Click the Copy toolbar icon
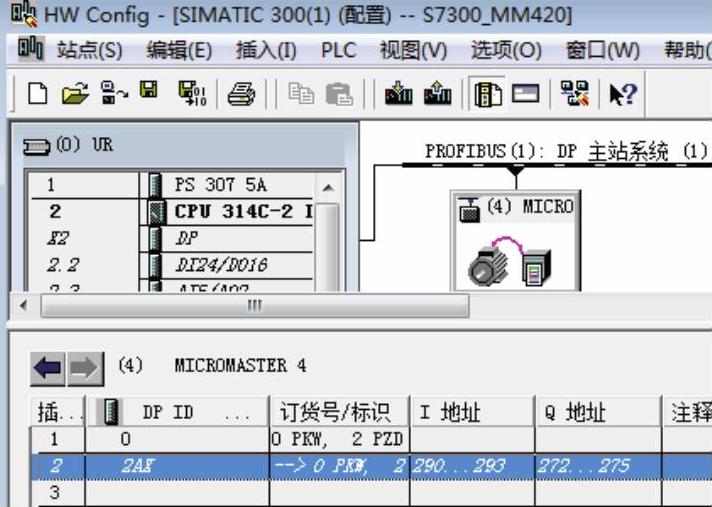This screenshot has height=507, width=712. (301, 94)
